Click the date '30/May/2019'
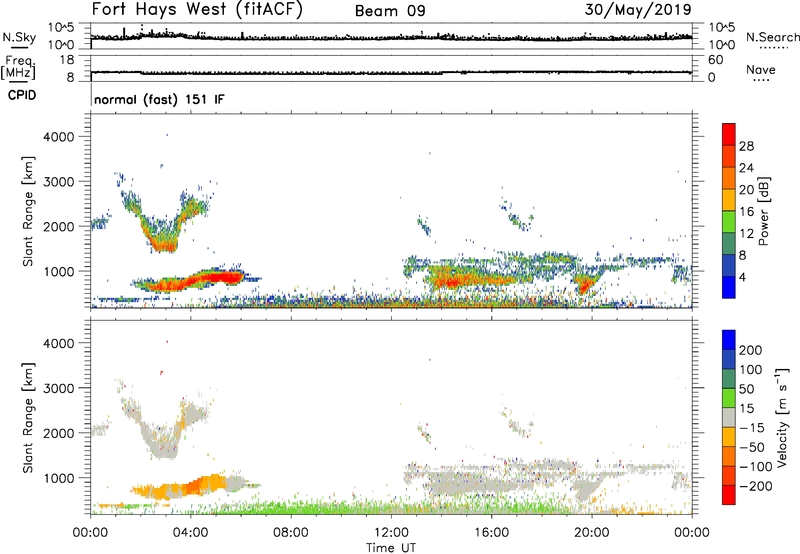Viewport: 800px width, 554px height. [x=638, y=10]
